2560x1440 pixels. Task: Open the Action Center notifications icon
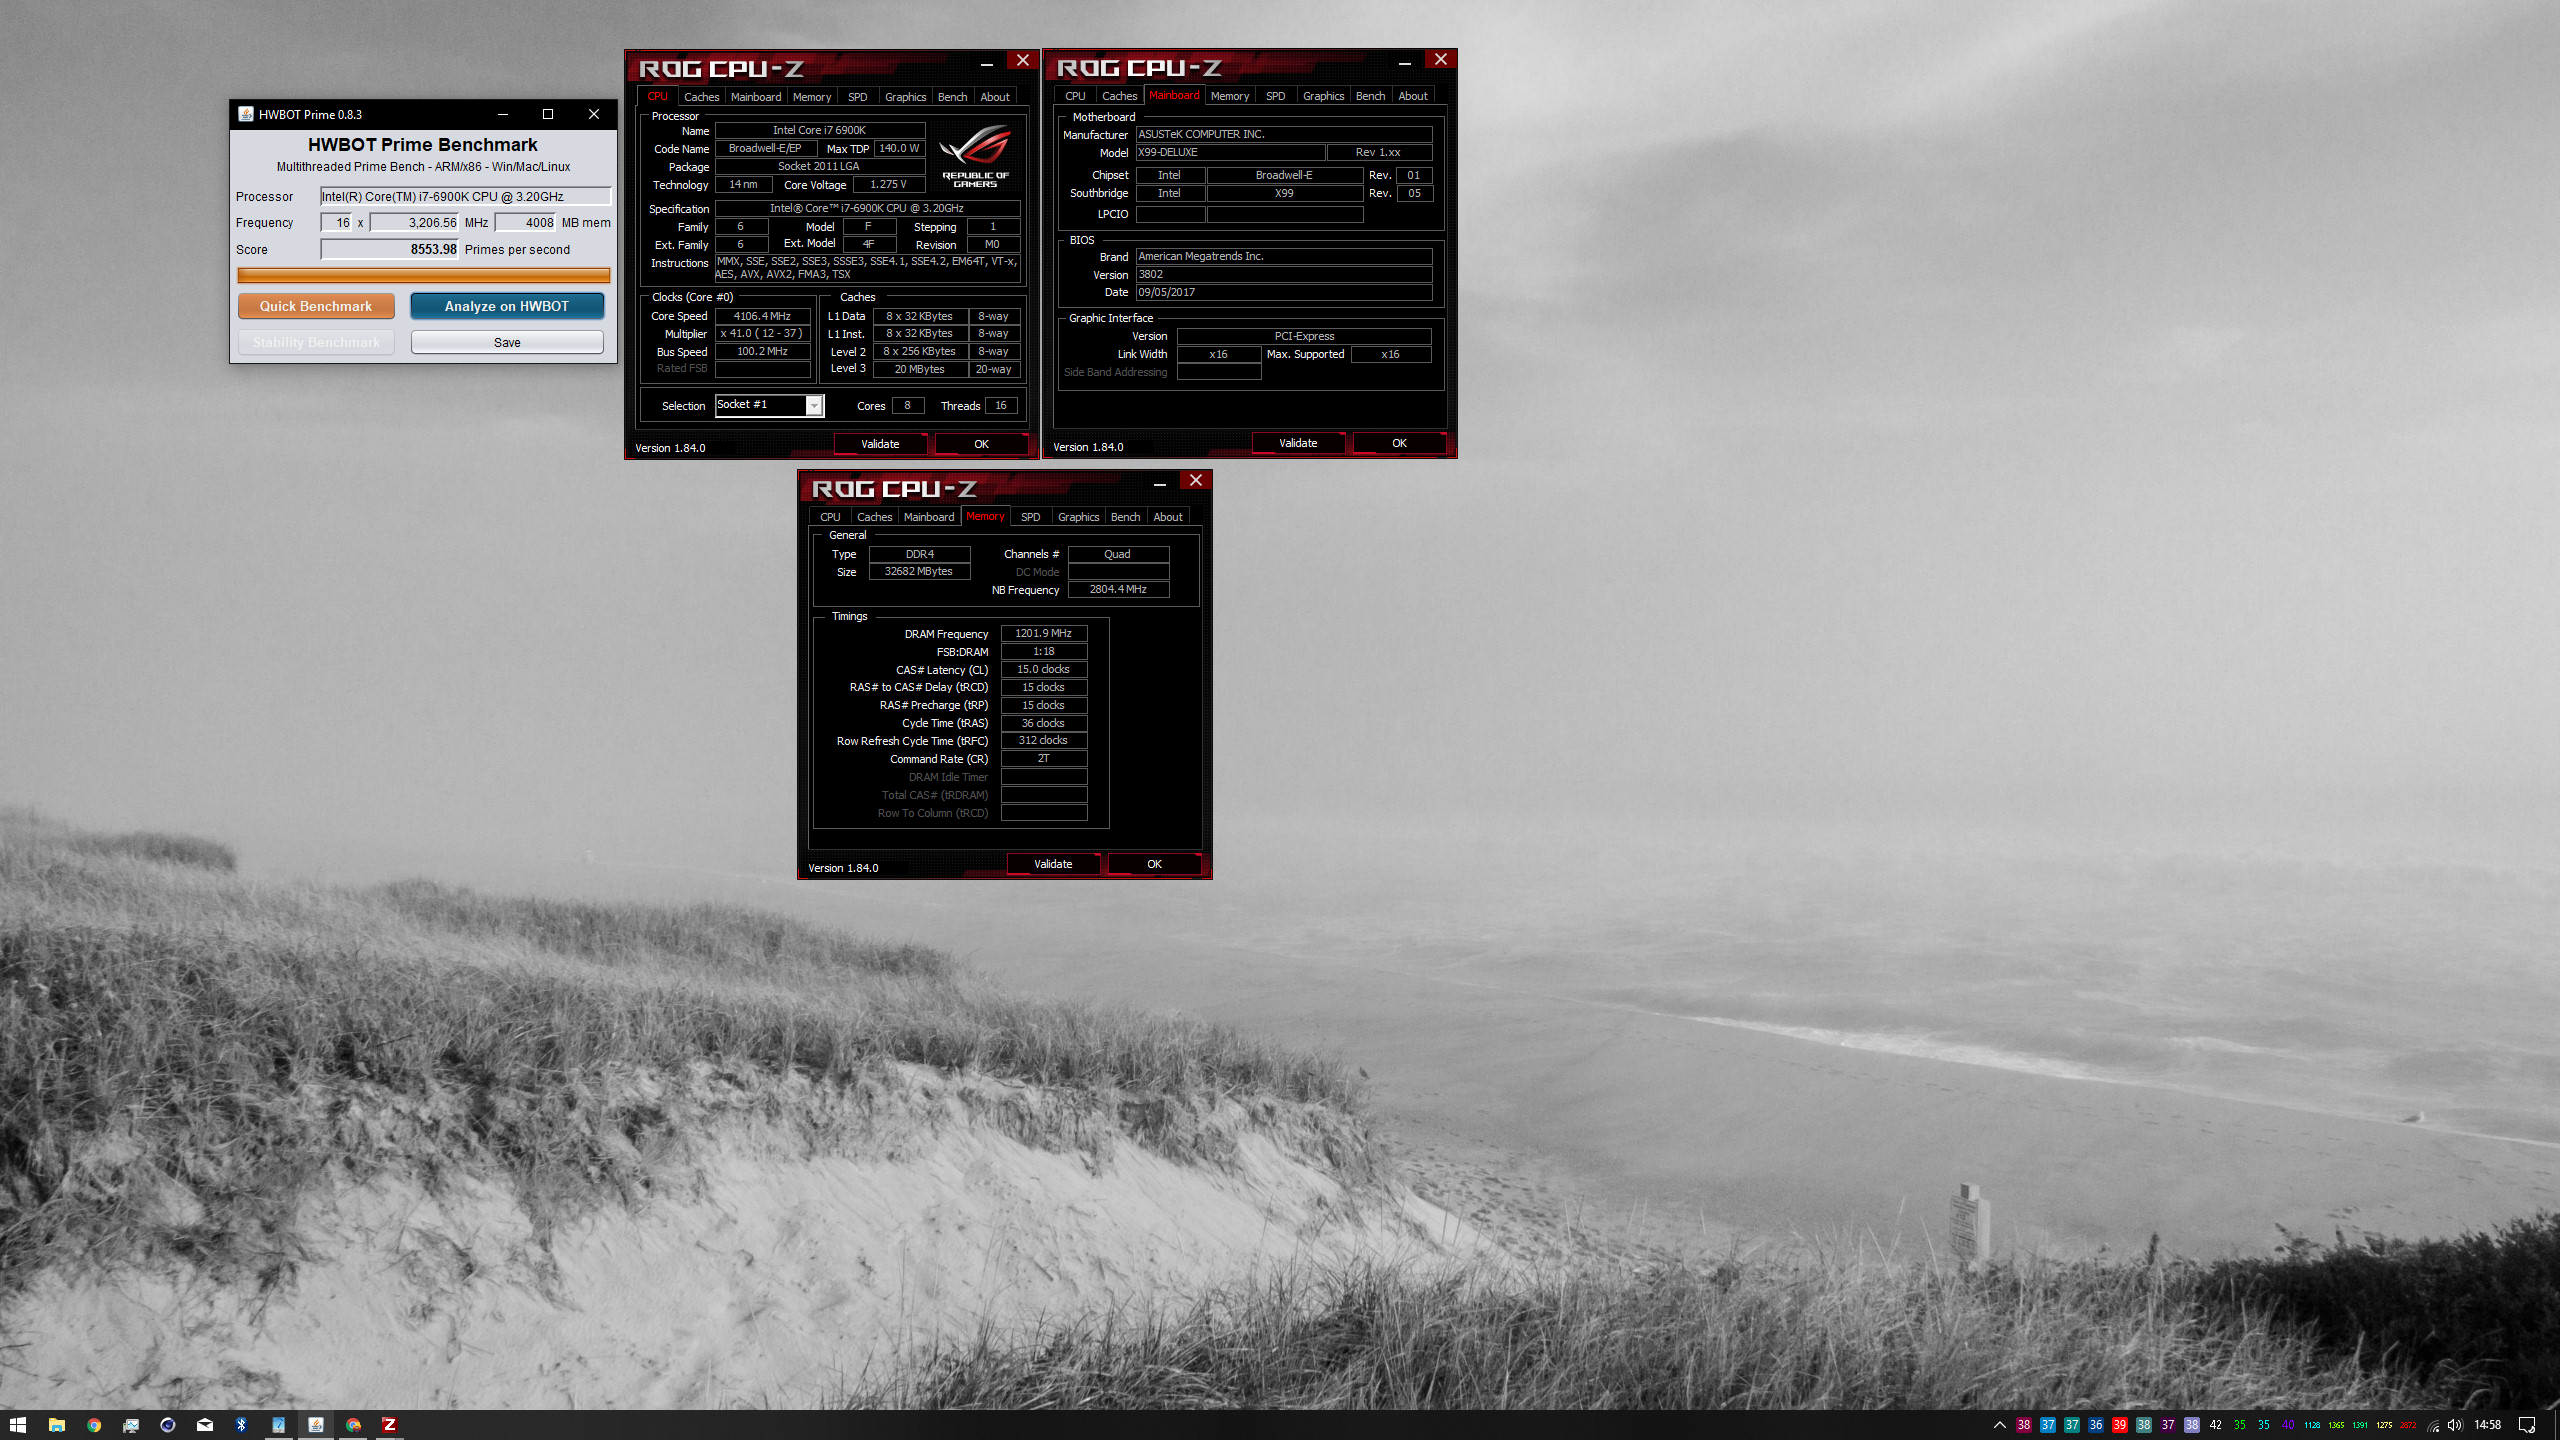coord(2527,1425)
